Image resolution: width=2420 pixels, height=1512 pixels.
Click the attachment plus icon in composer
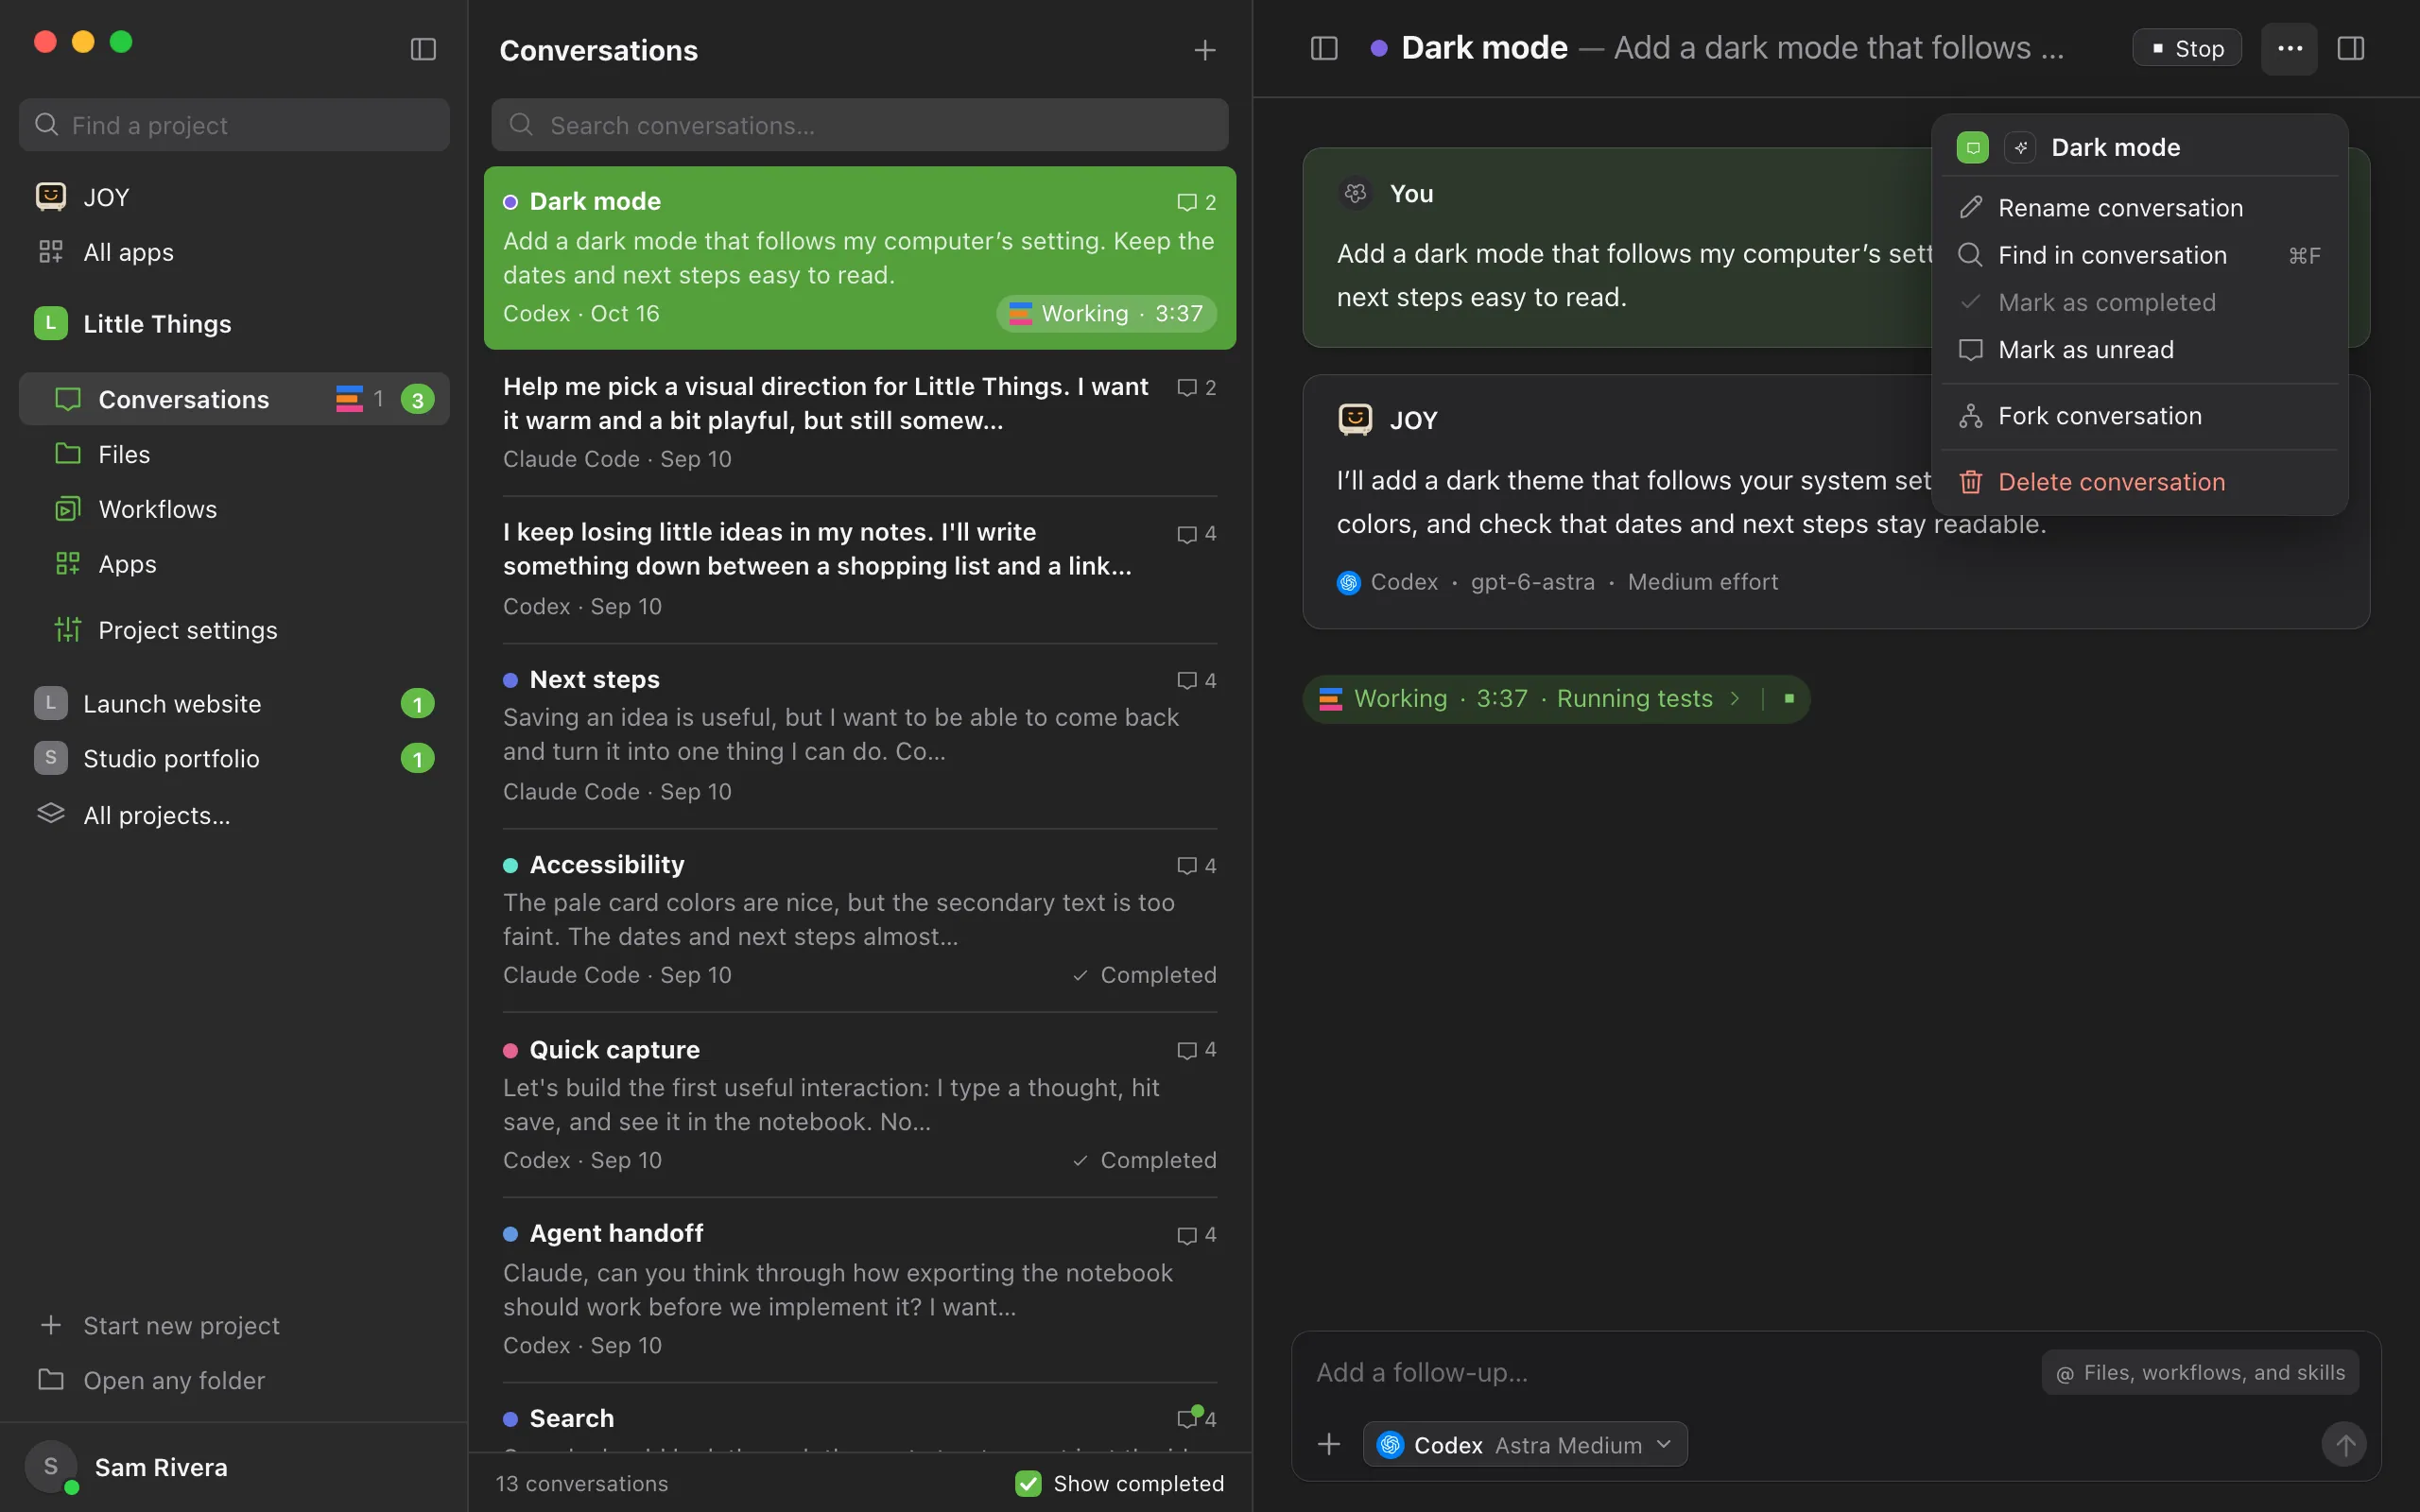[x=1329, y=1444]
